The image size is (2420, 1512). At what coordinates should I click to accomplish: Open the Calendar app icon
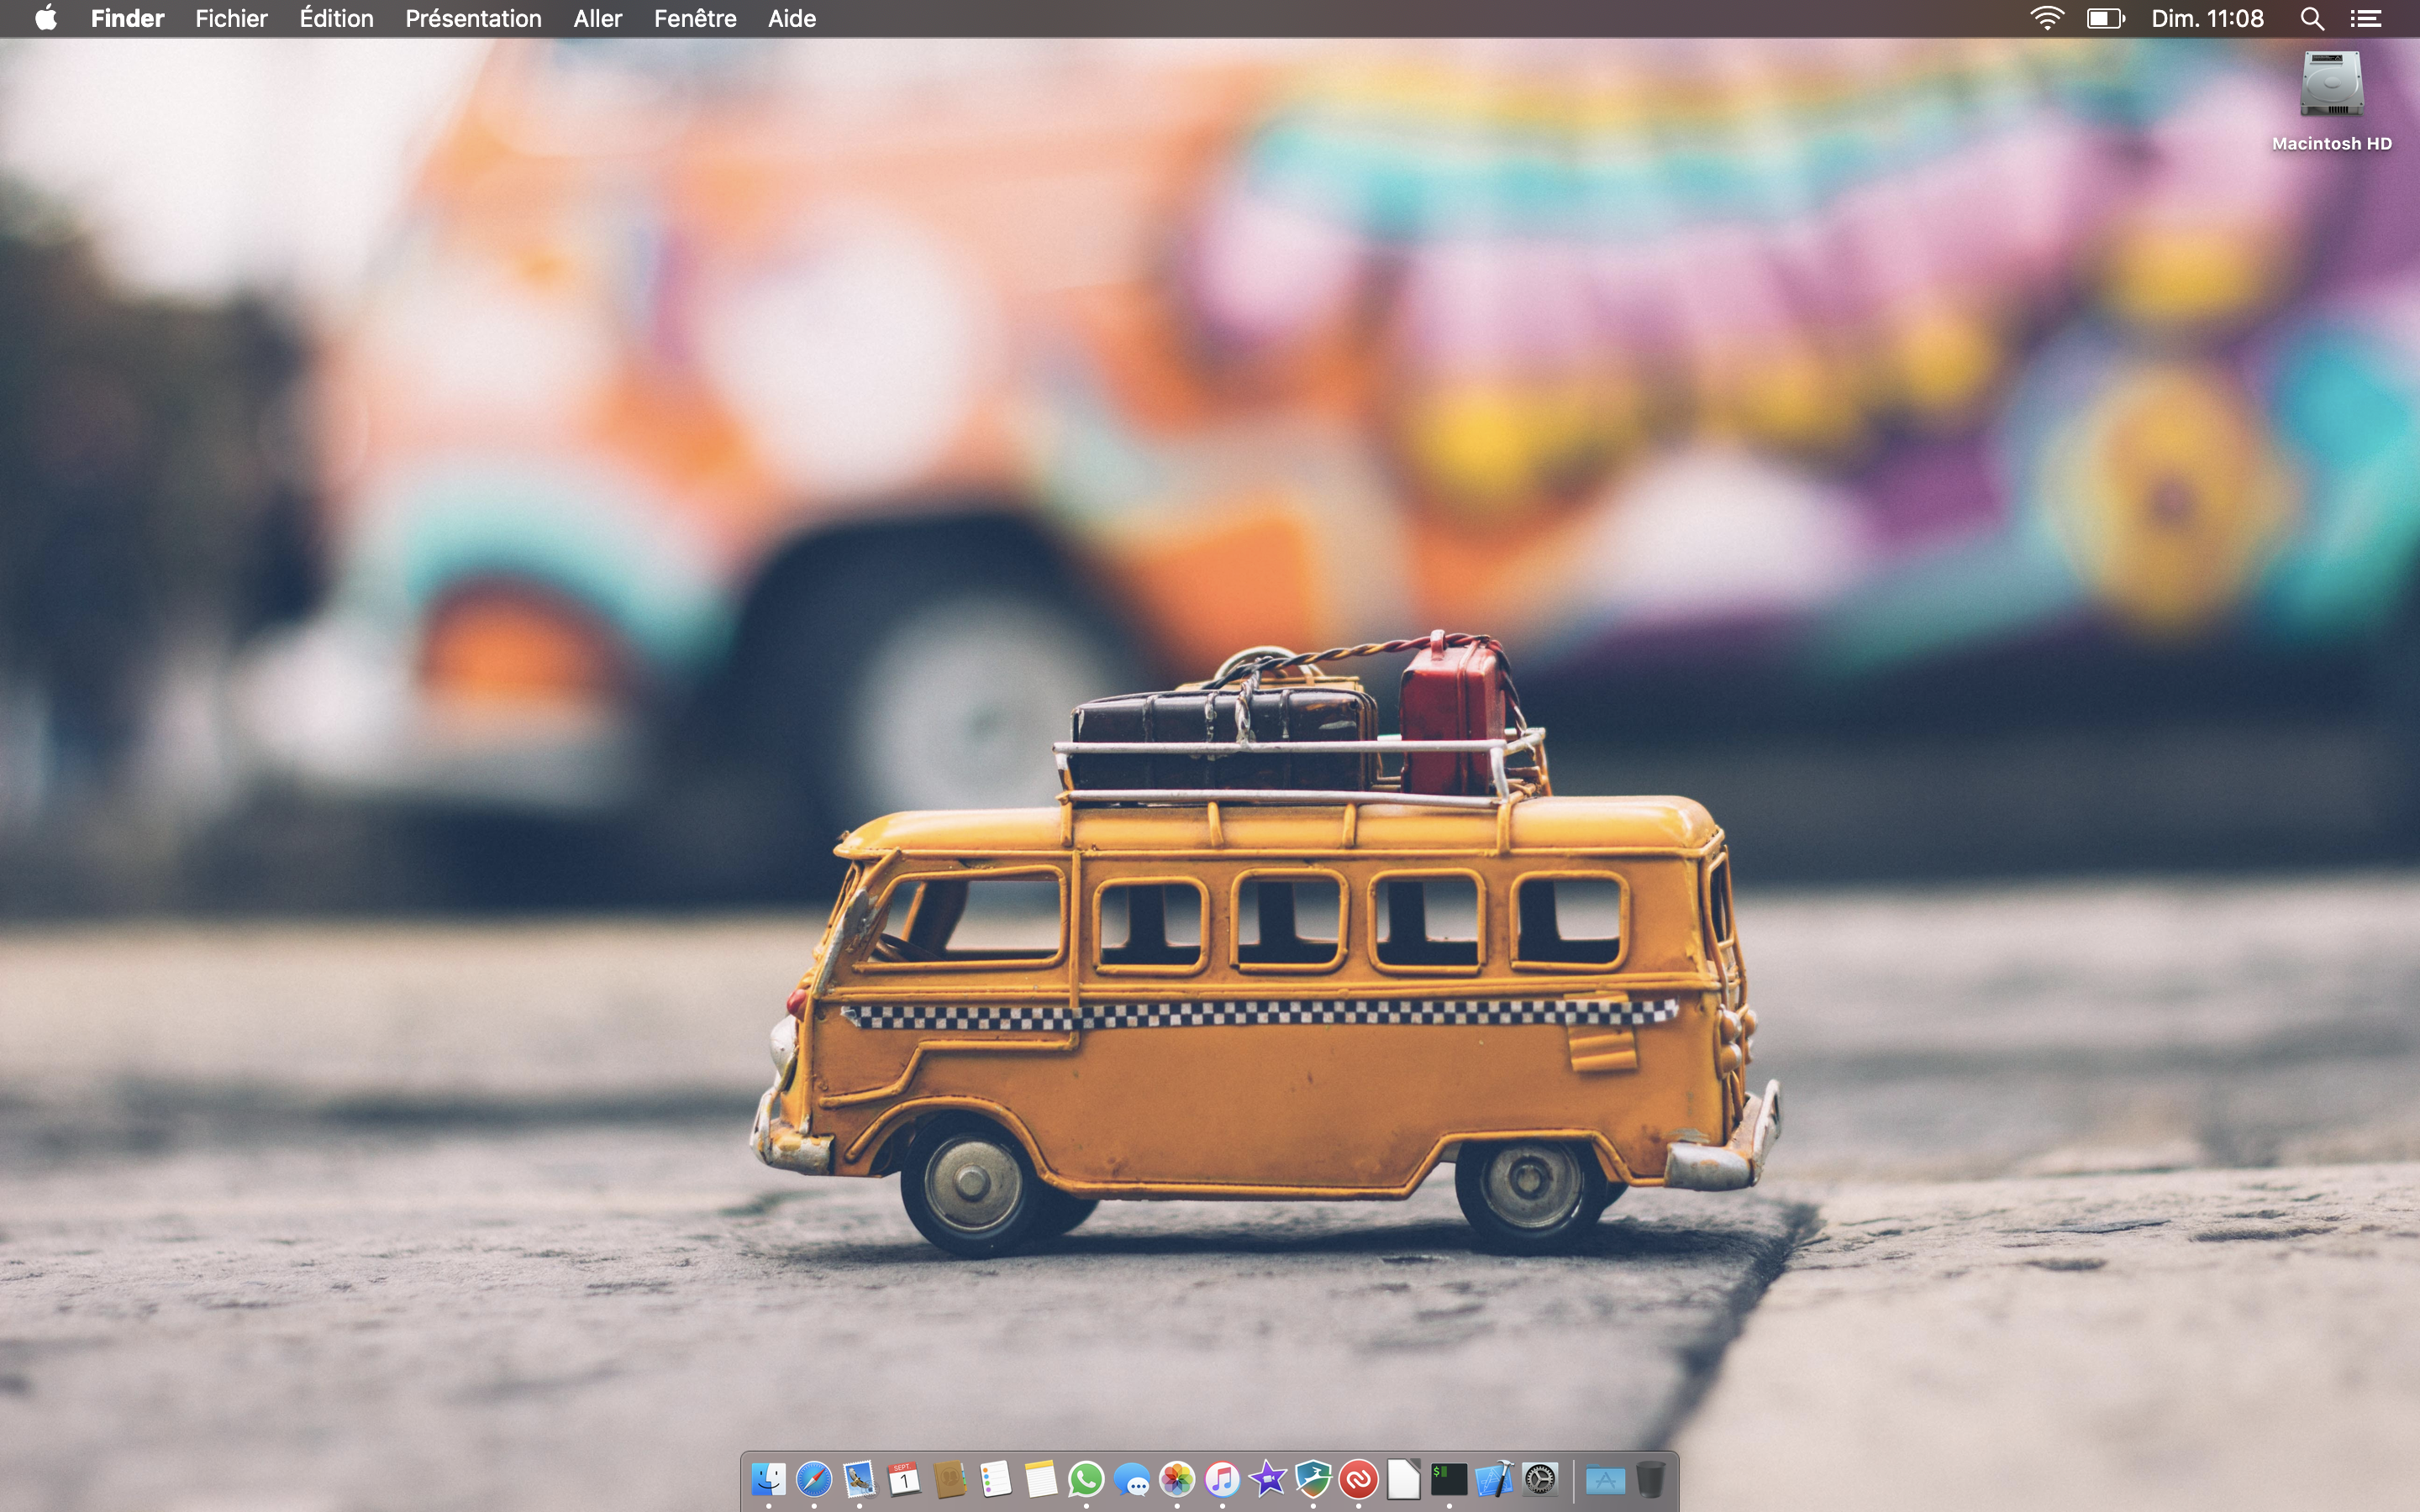[x=904, y=1479]
